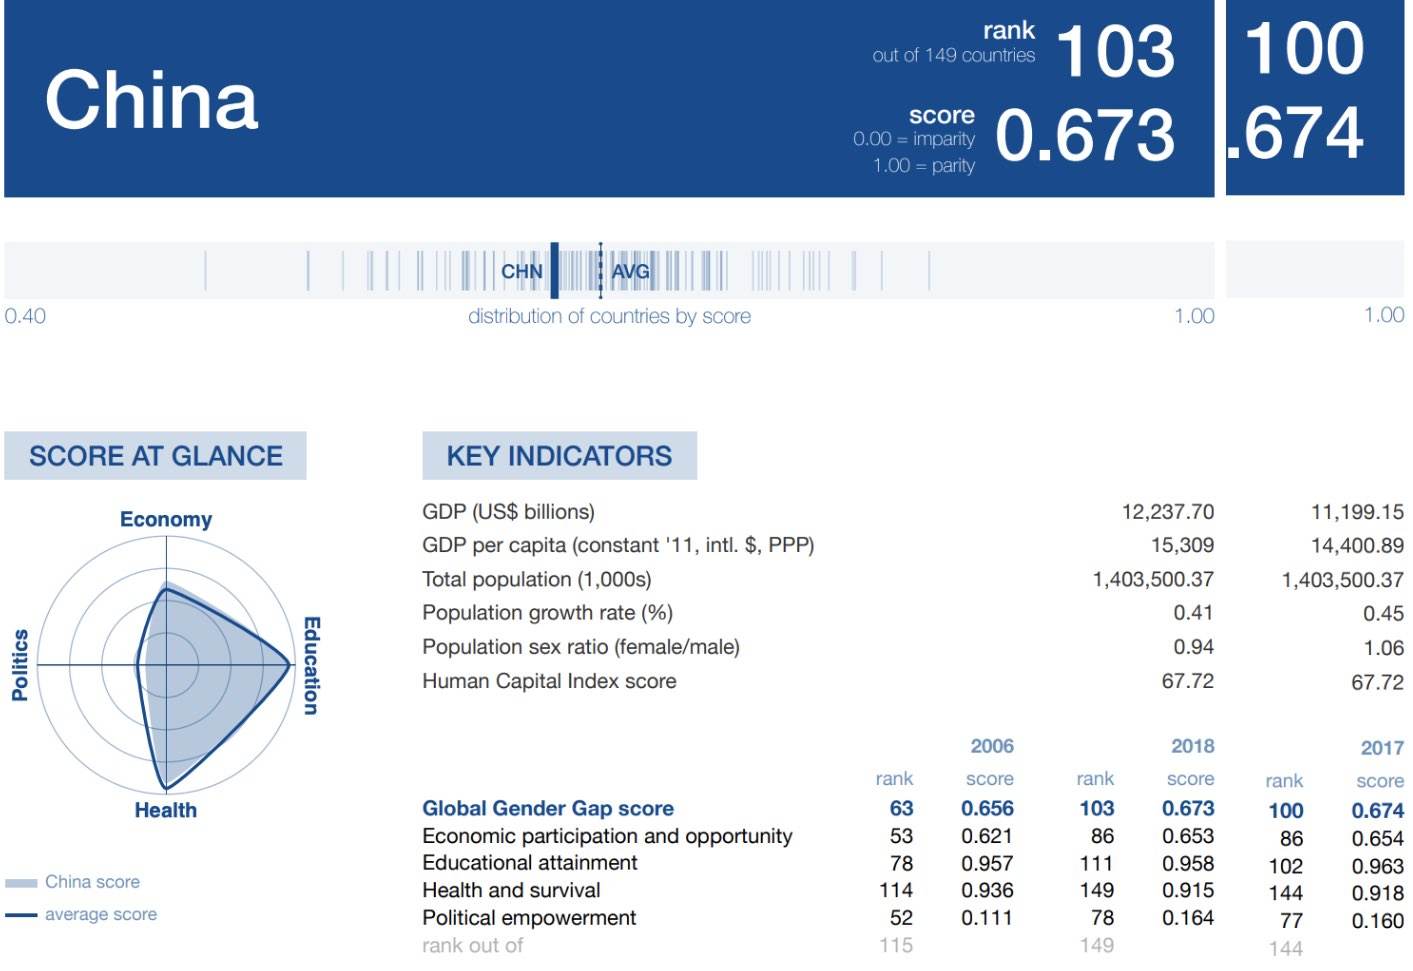Select the KEY INDICATORS header
This screenshot has height=971, width=1413.
point(559,456)
